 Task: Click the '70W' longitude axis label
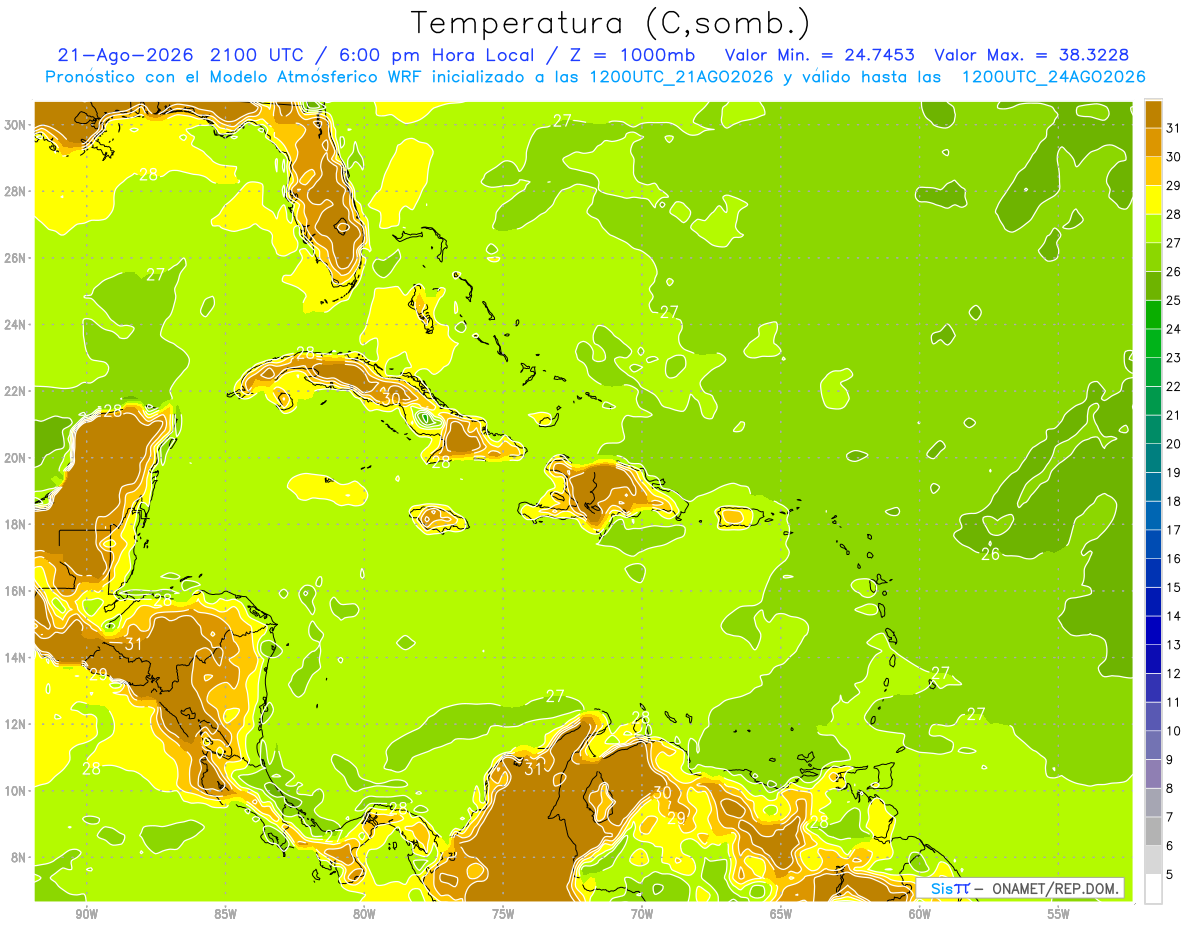(x=642, y=914)
